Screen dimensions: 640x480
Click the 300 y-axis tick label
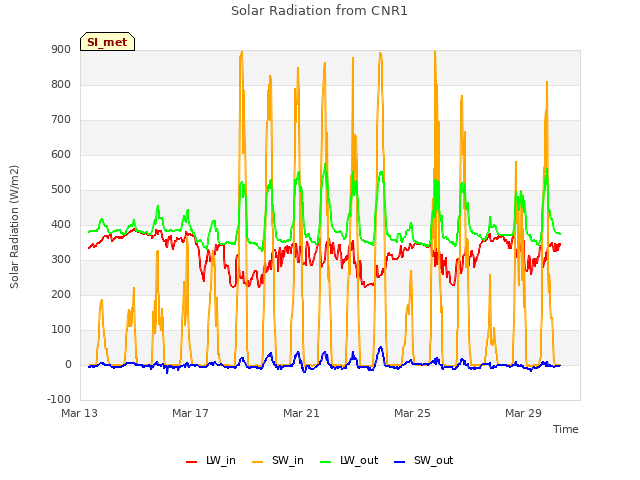pyautogui.click(x=61, y=260)
